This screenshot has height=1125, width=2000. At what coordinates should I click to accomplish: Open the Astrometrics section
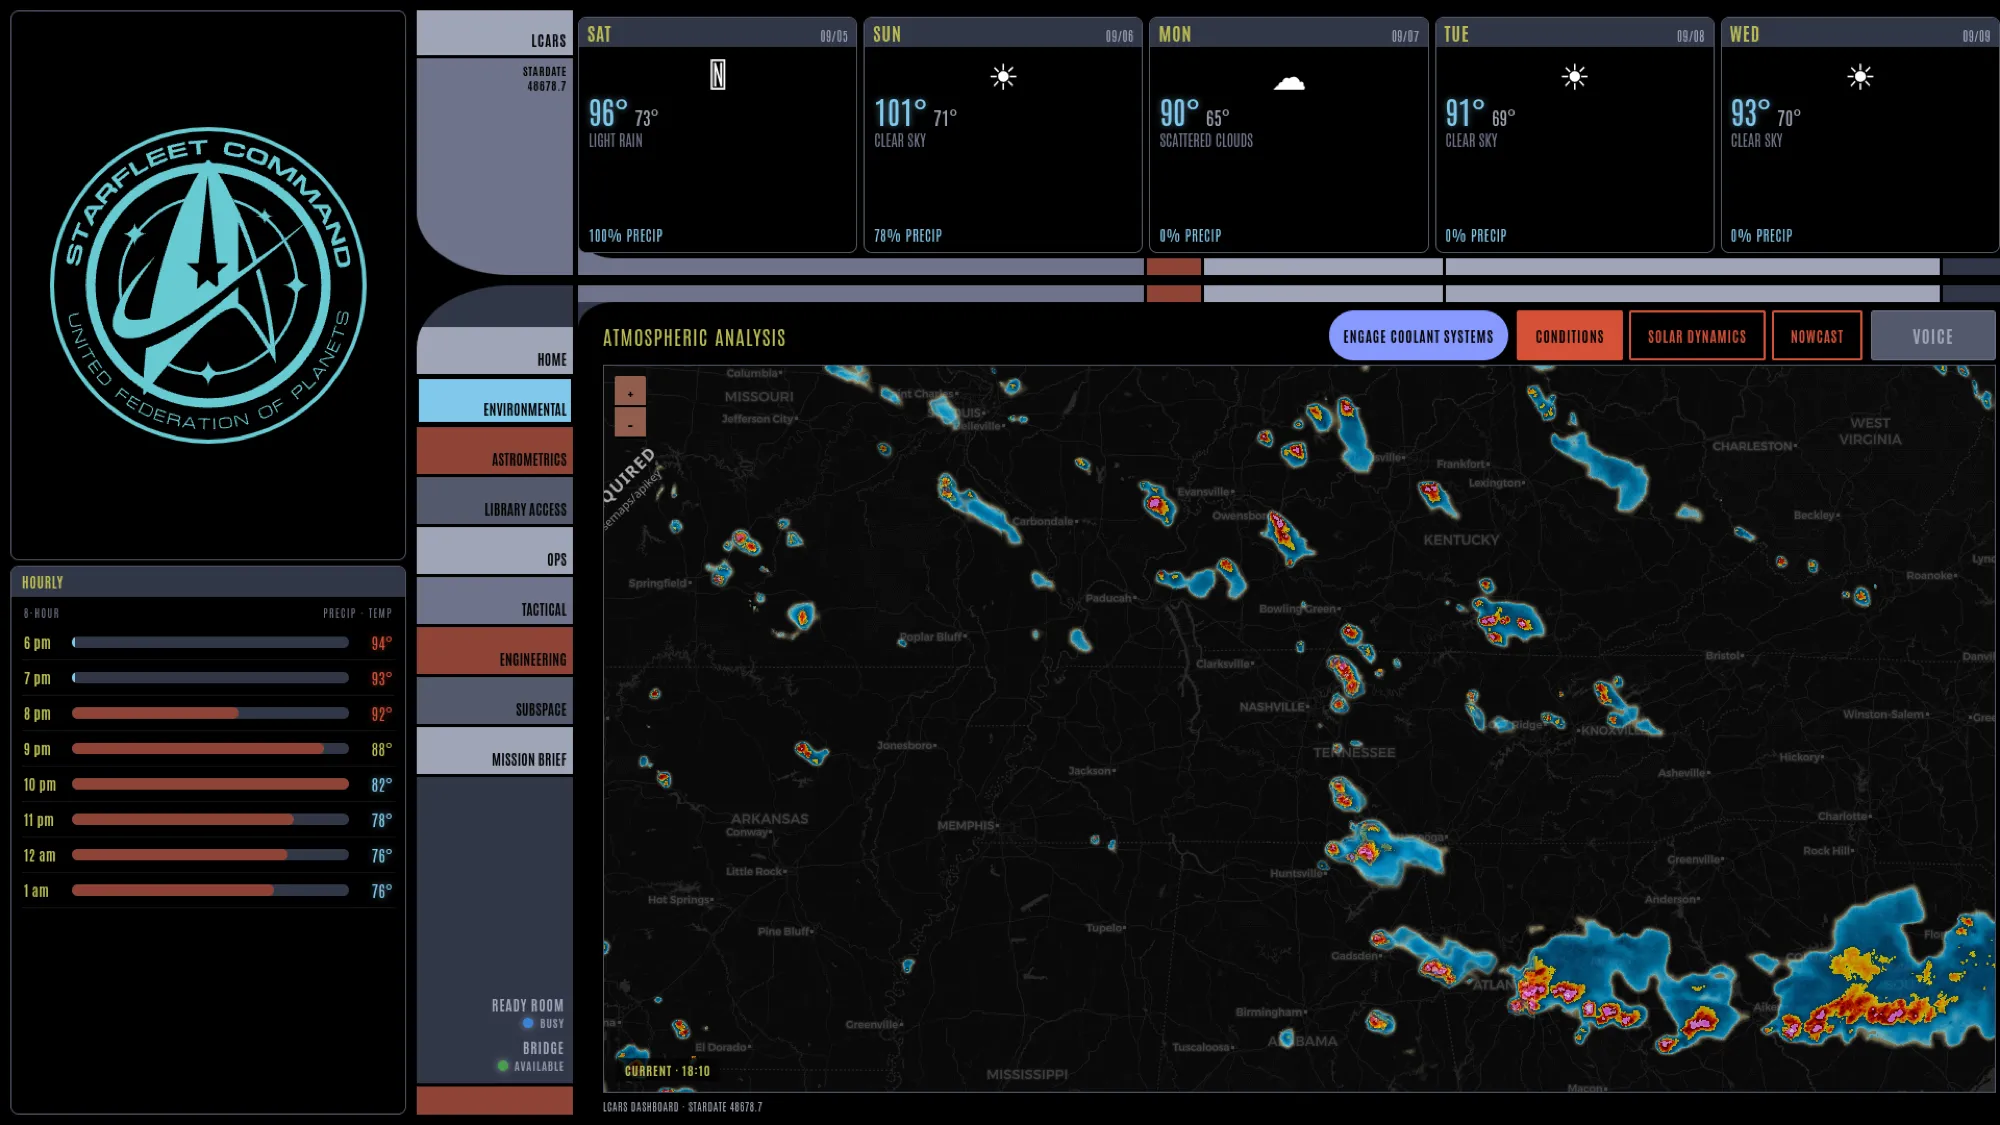495,450
